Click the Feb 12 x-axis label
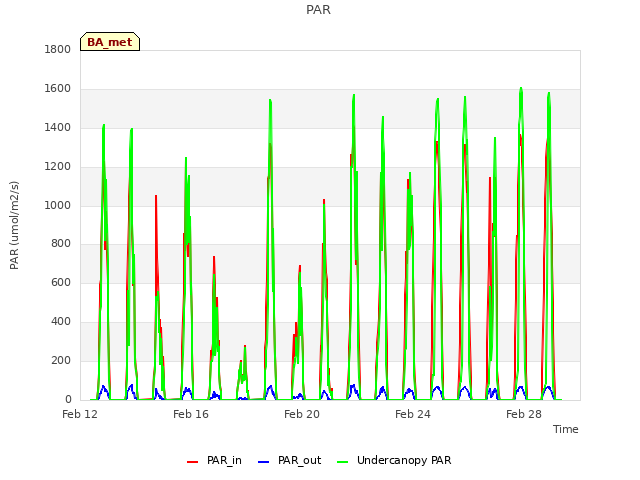This screenshot has height=480, width=640. coord(80,414)
